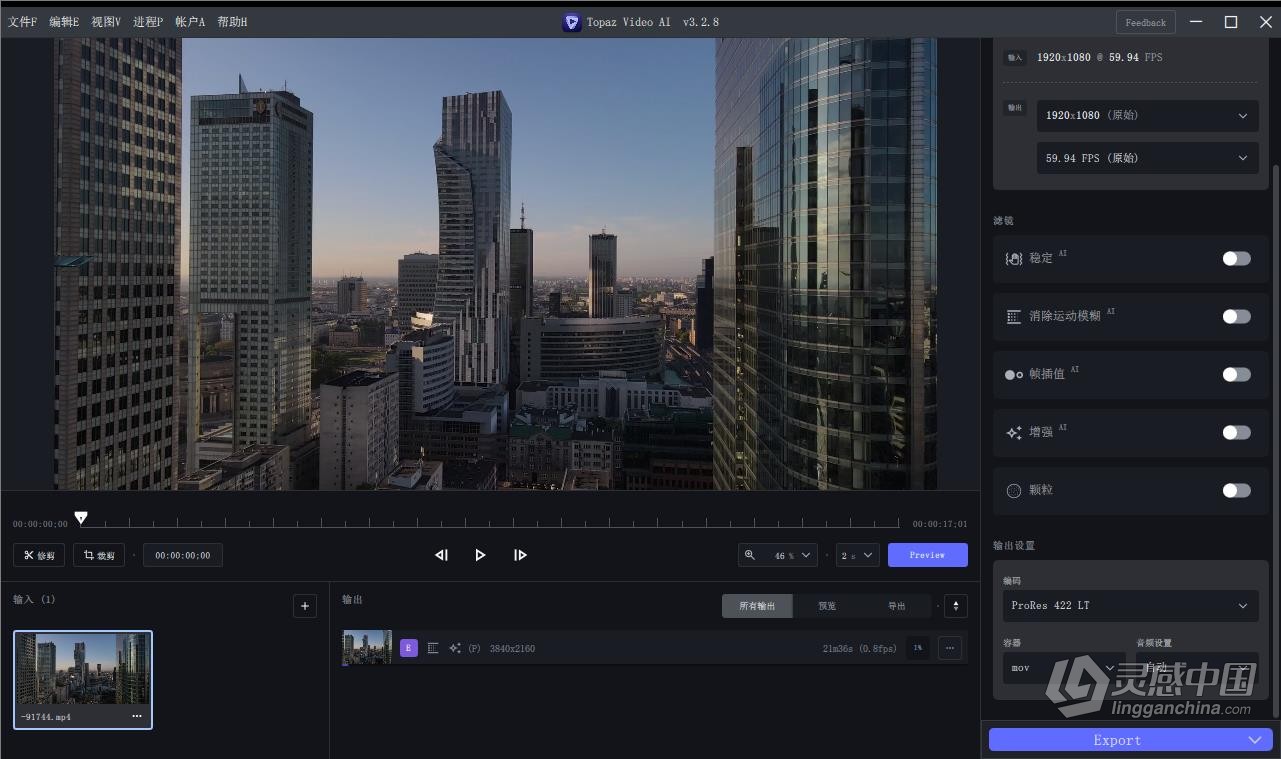Click the 1920x1080 @ 59.94 FPS input info
Viewport: 1281px width, 759px height.
click(x=1099, y=57)
